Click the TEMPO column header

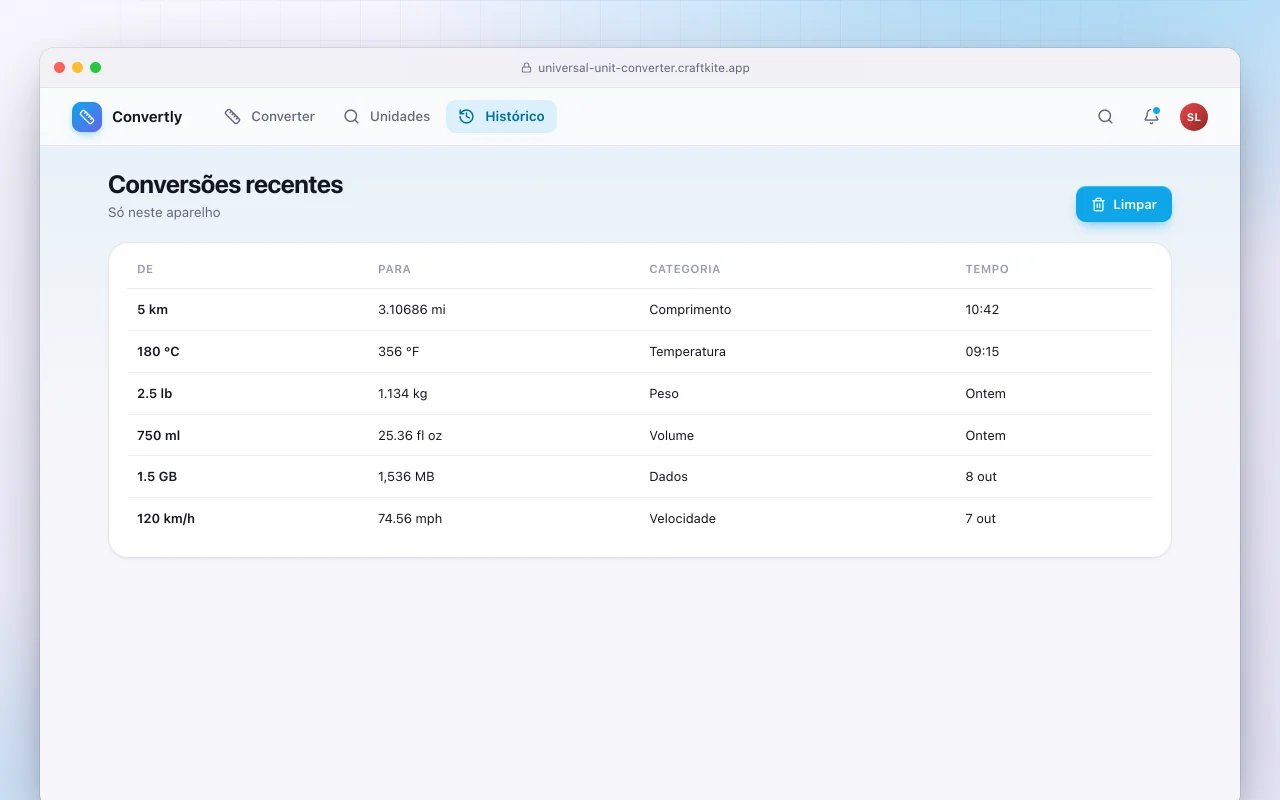987,269
